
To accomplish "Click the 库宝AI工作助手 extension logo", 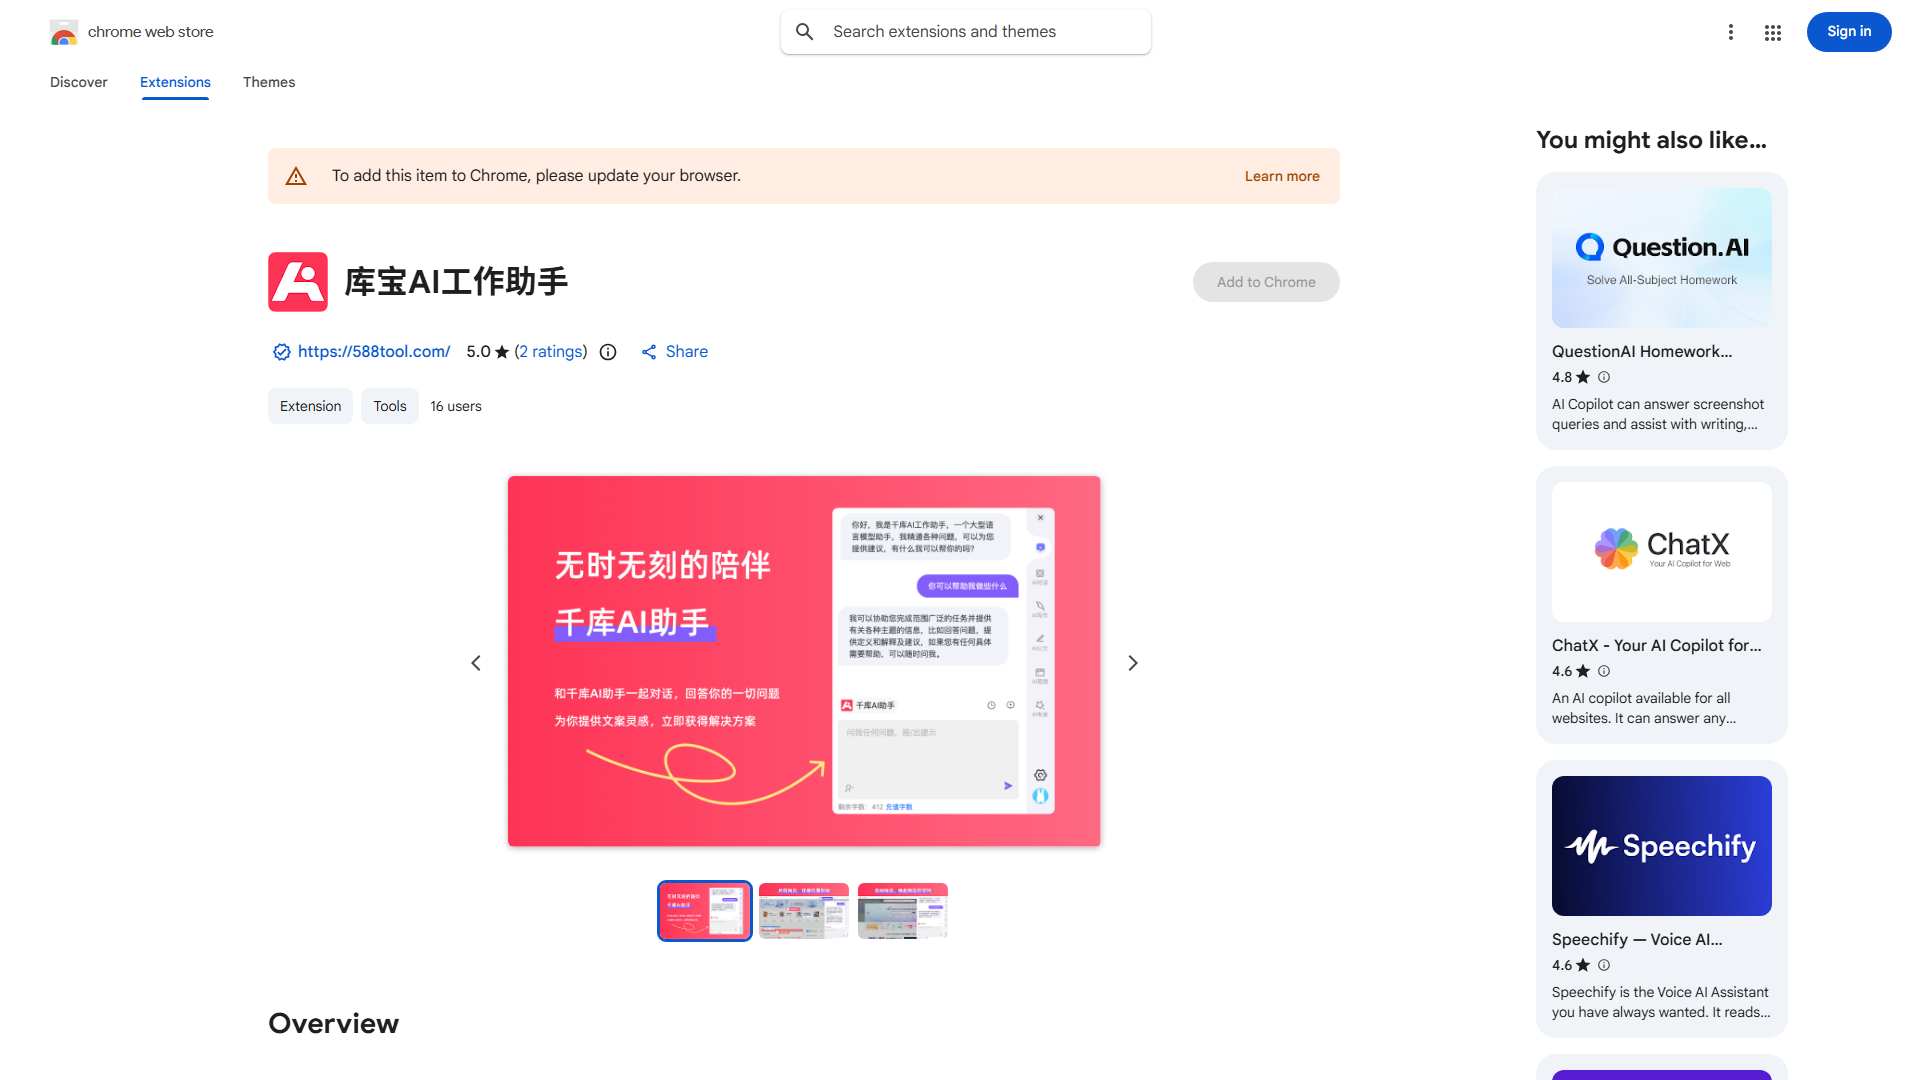I will (x=297, y=282).
